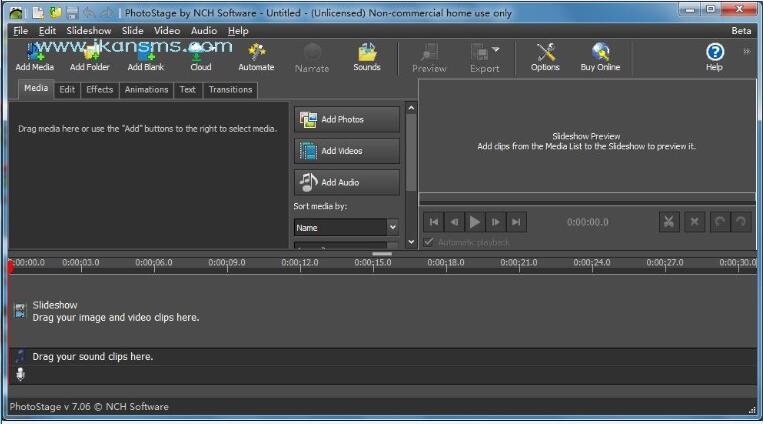Click the media panel scroll up arrow
This screenshot has width=763, height=424.
coord(411,108)
